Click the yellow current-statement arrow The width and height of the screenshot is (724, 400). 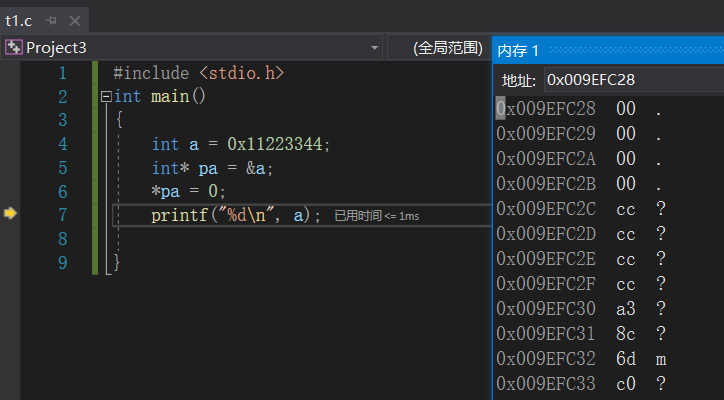coord(11,214)
